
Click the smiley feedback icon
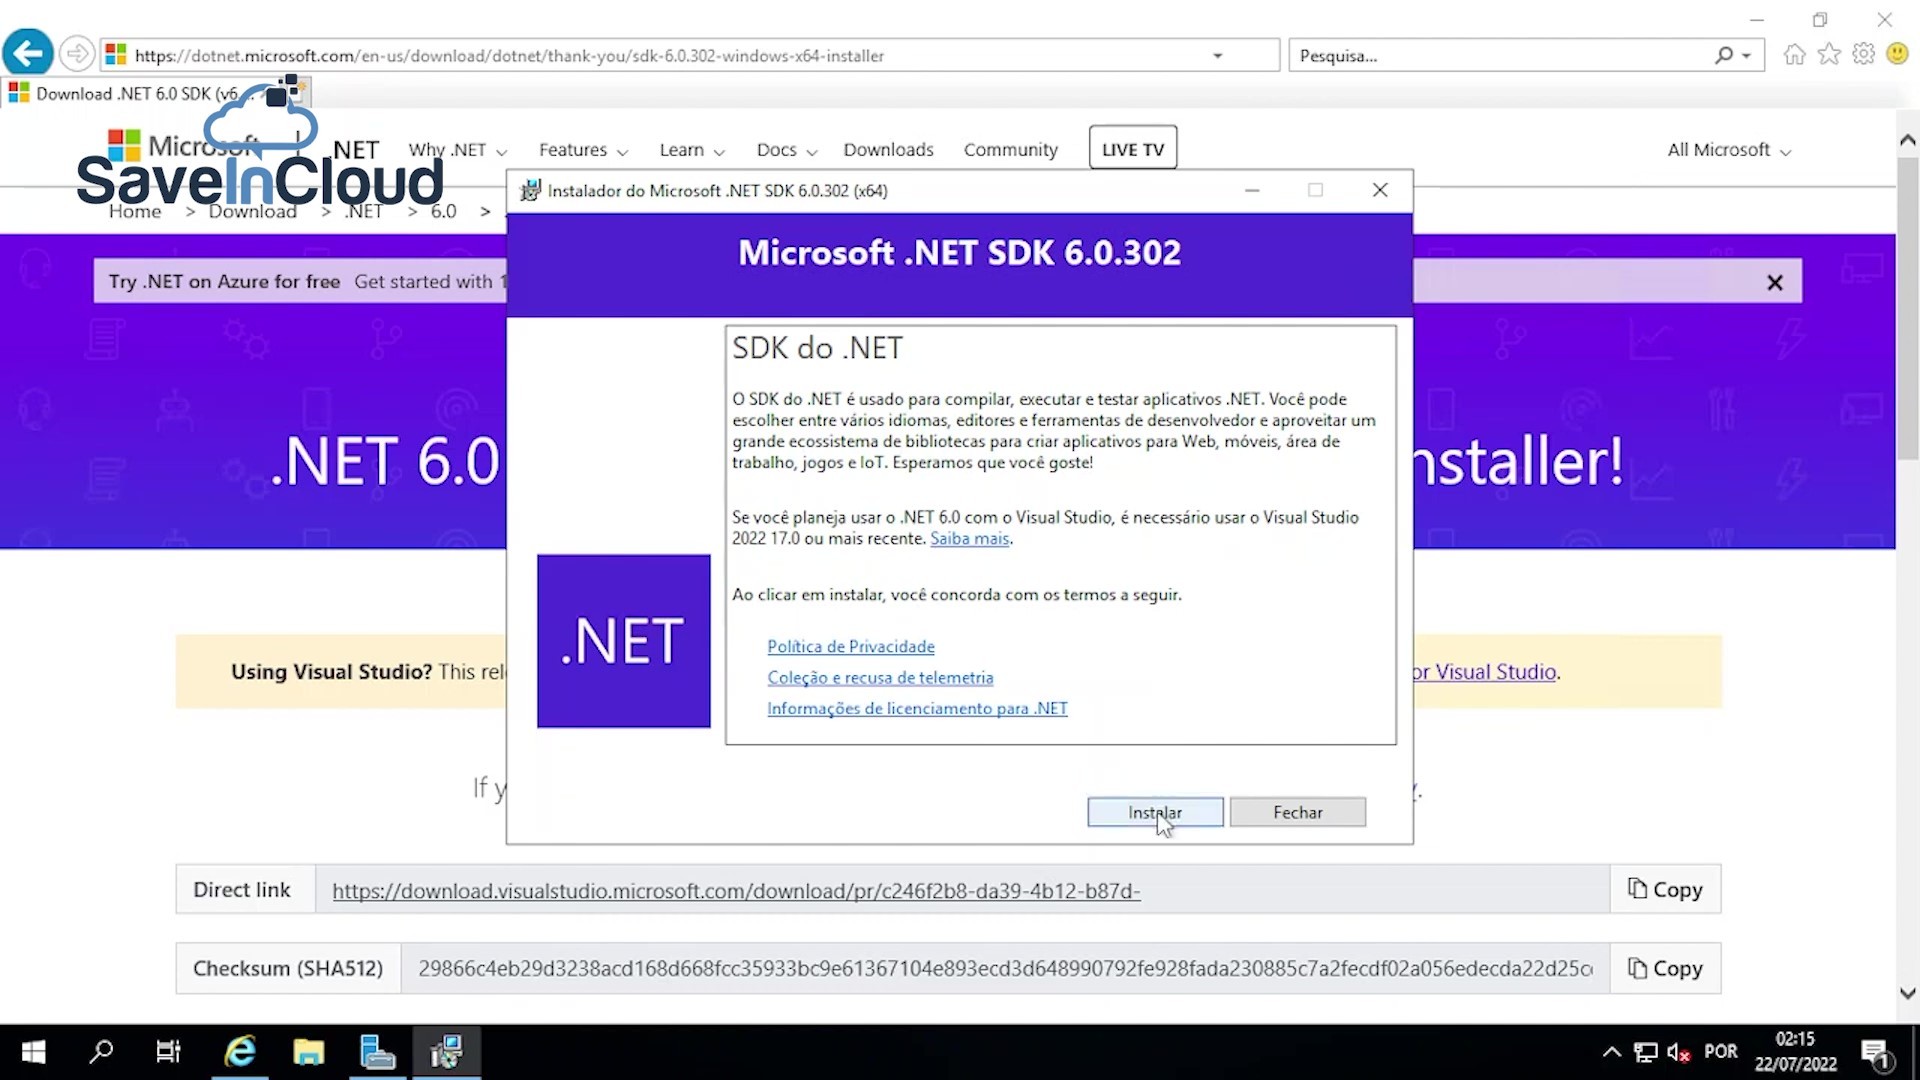coord(1897,54)
